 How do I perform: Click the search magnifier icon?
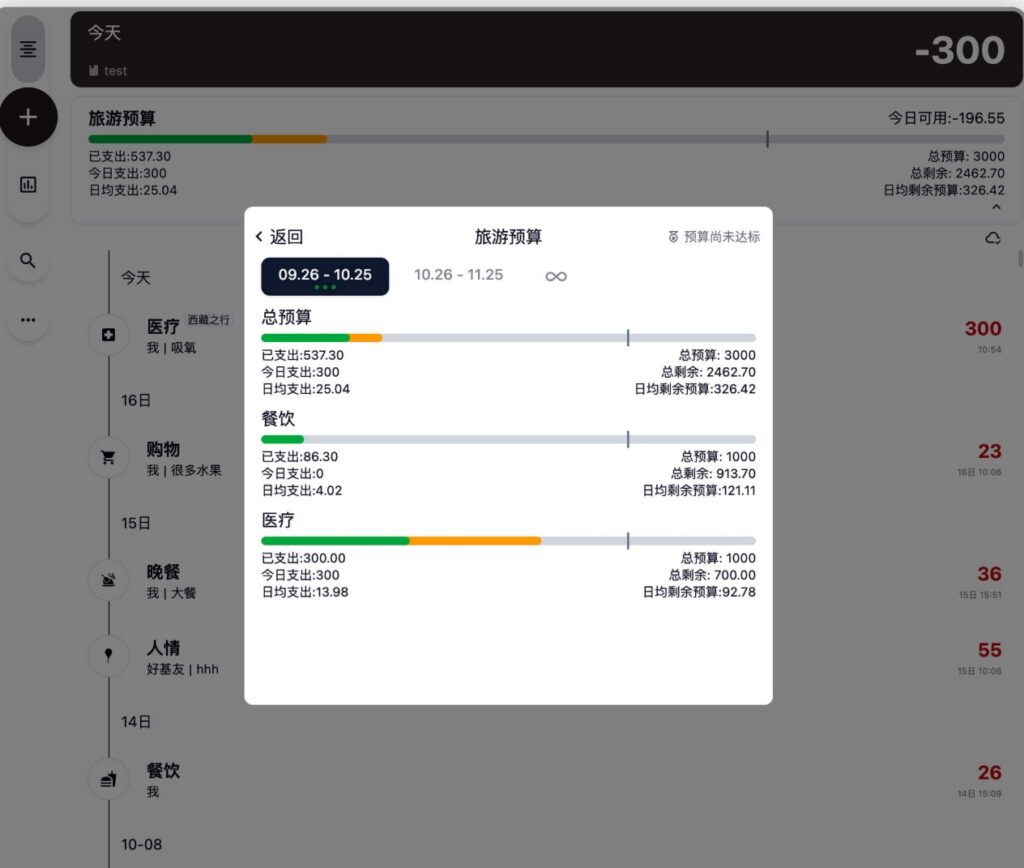pyautogui.click(x=28, y=261)
